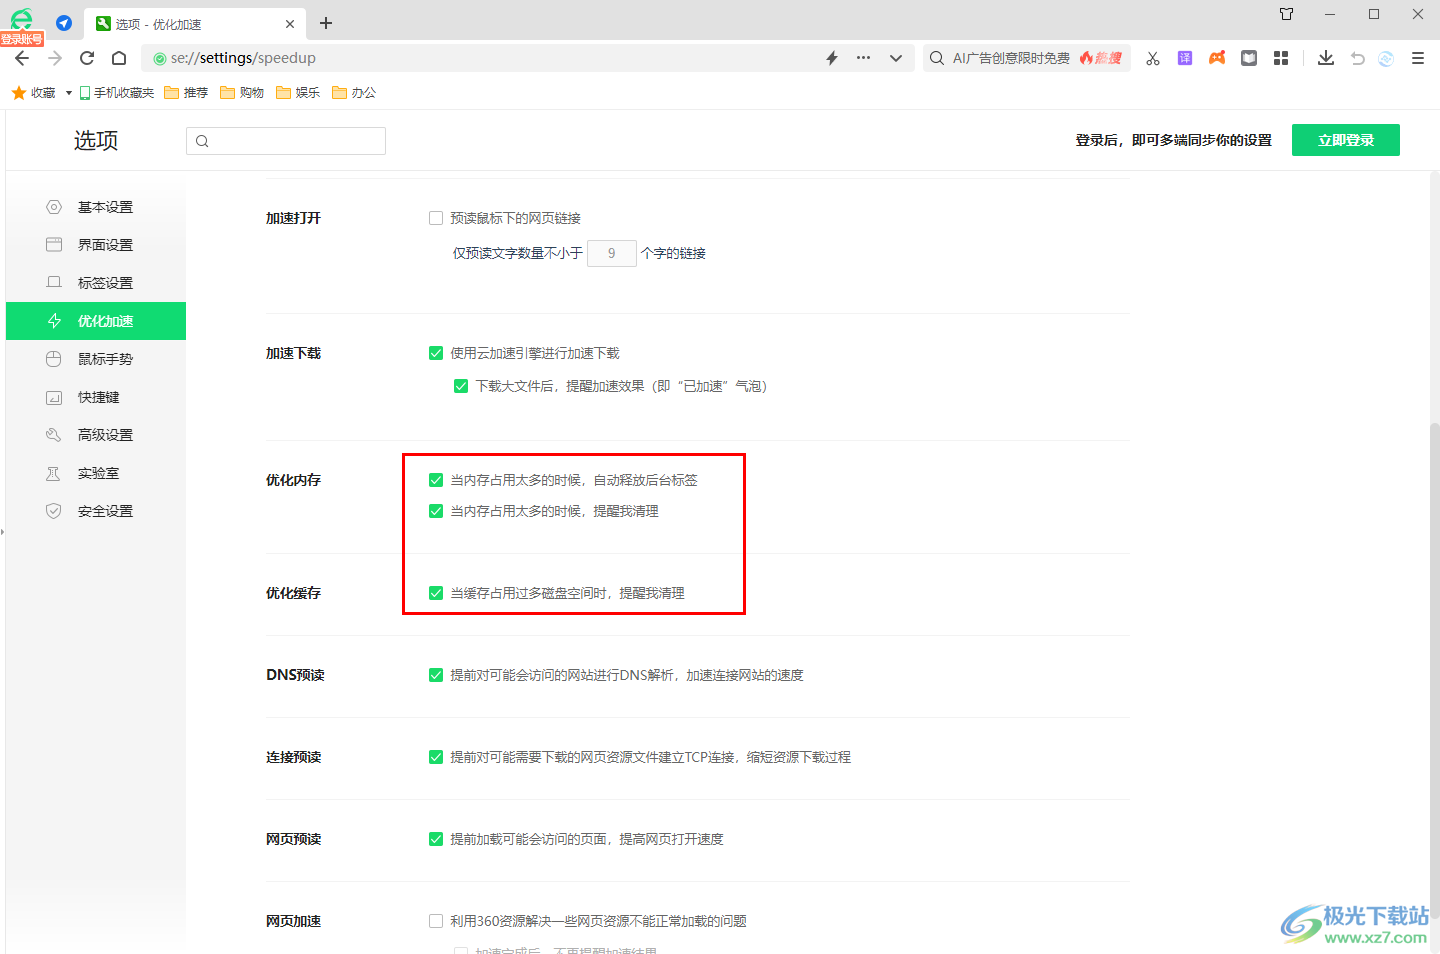Open 高级设置 in sidebar
1440x954 pixels.
[96, 435]
